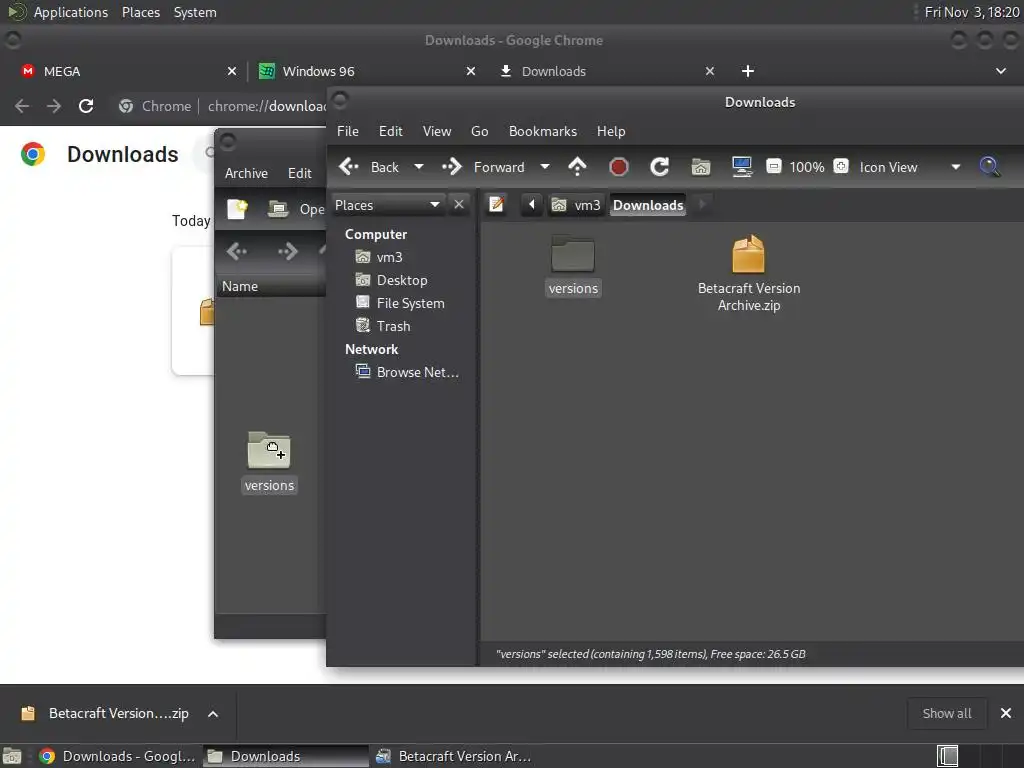Open the Places sidebar selector dropdown
This screenshot has width=1024, height=768.
(388, 205)
